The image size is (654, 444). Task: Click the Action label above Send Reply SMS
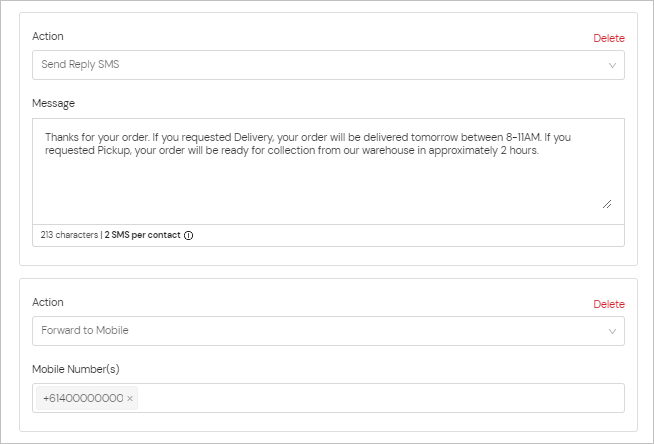pyautogui.click(x=48, y=36)
